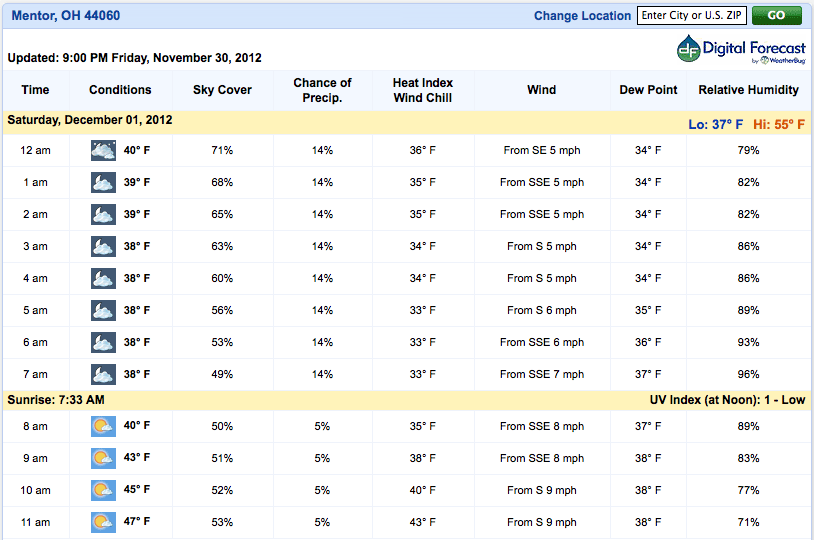This screenshot has height=540, width=814.
Task: Click the 10 am partly sunny icon
Action: coord(103,491)
